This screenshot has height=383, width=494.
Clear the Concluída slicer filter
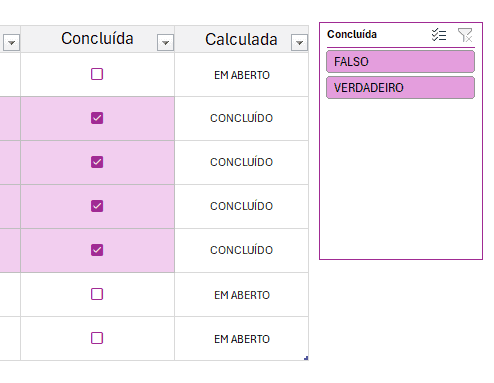tap(465, 35)
